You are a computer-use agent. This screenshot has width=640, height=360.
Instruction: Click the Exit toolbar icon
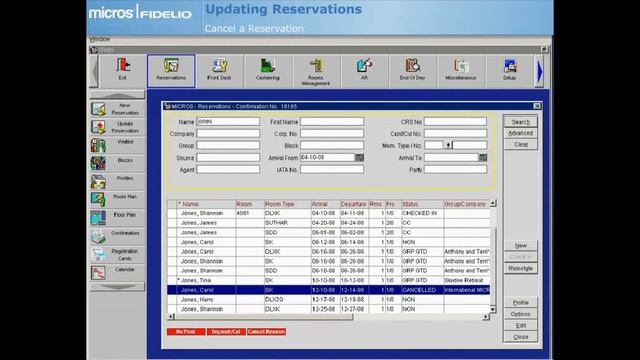[x=122, y=71]
